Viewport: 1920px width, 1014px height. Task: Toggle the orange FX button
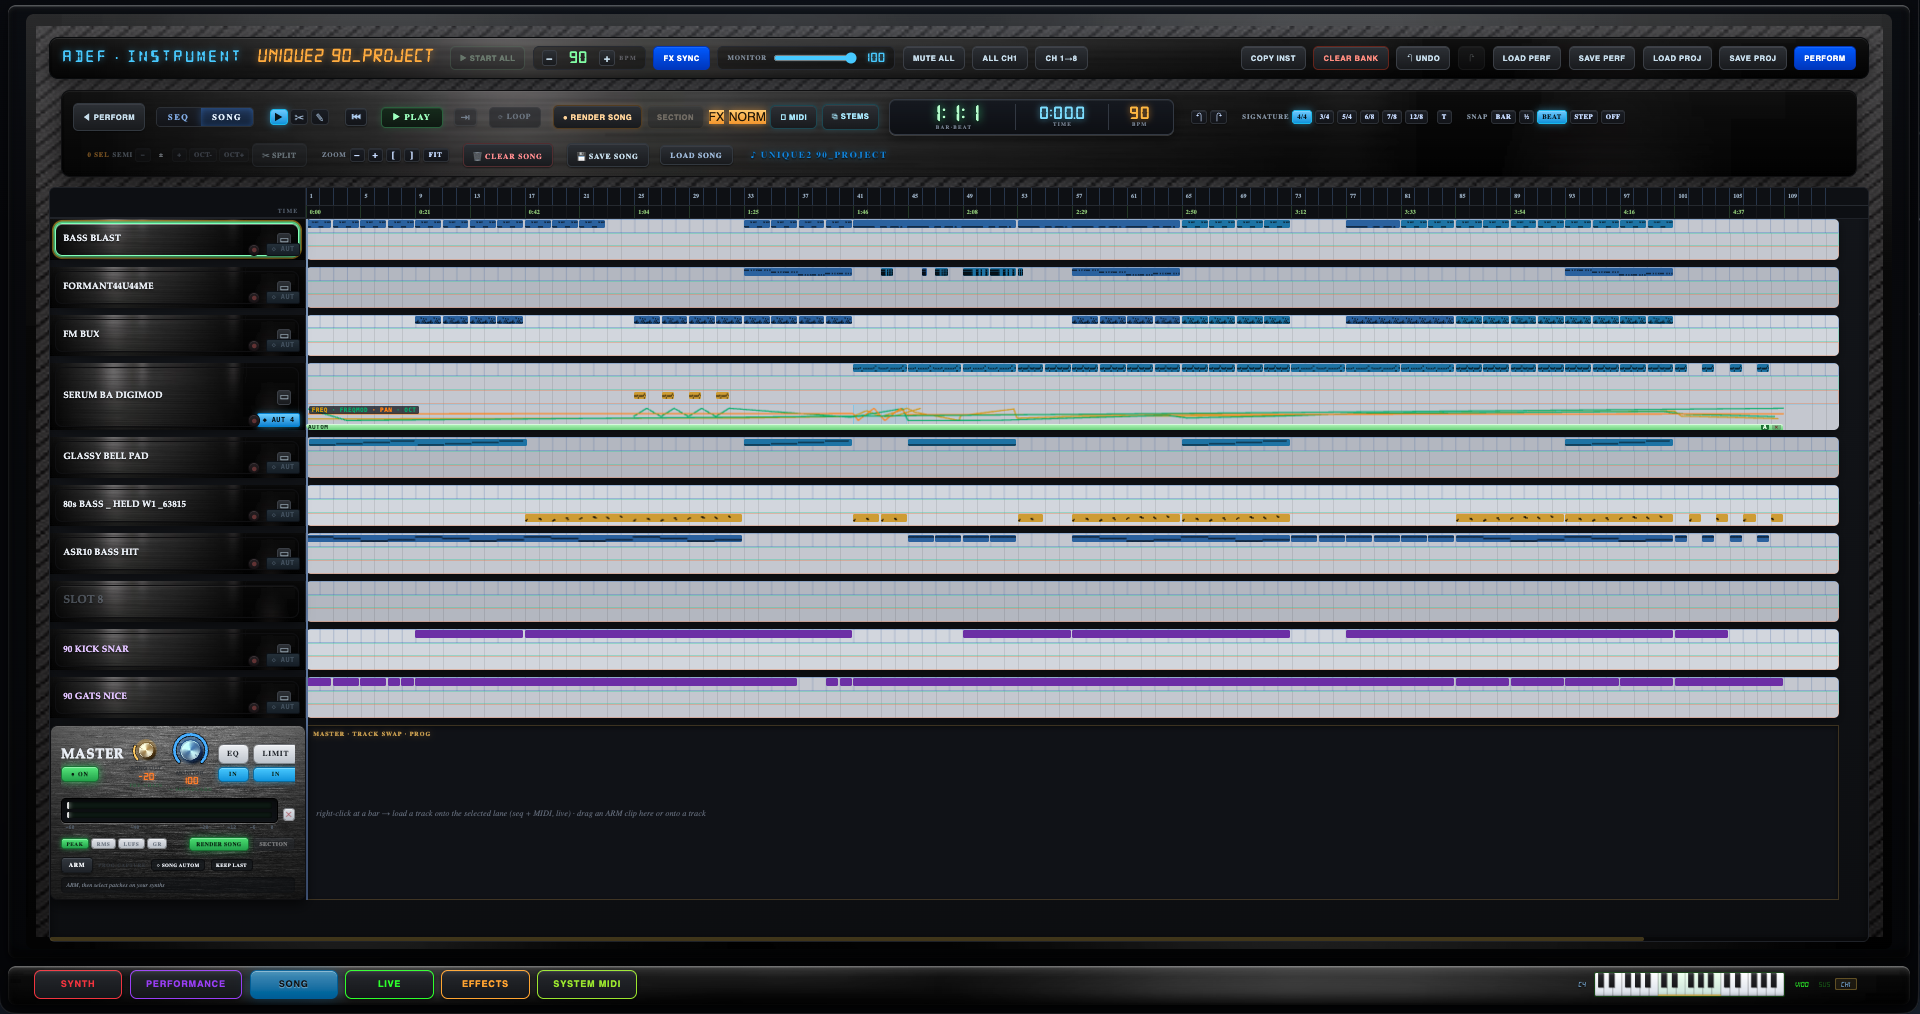pos(717,117)
